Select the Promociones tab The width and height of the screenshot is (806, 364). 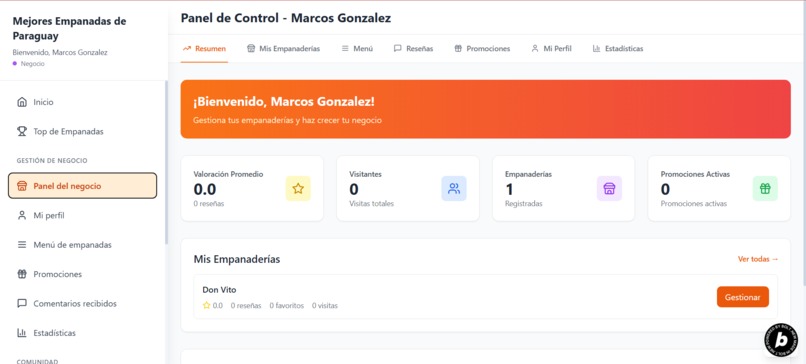tap(482, 49)
